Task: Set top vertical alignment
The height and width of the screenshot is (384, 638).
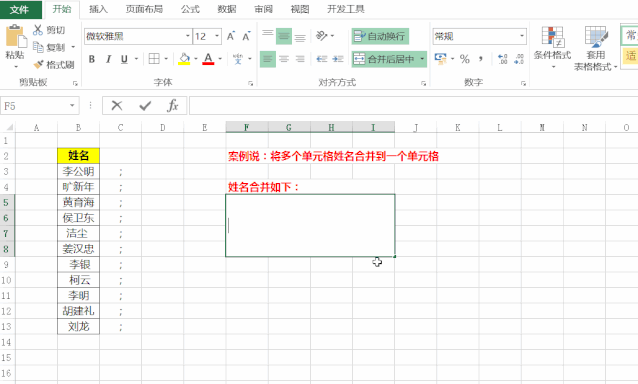Action: pos(267,36)
